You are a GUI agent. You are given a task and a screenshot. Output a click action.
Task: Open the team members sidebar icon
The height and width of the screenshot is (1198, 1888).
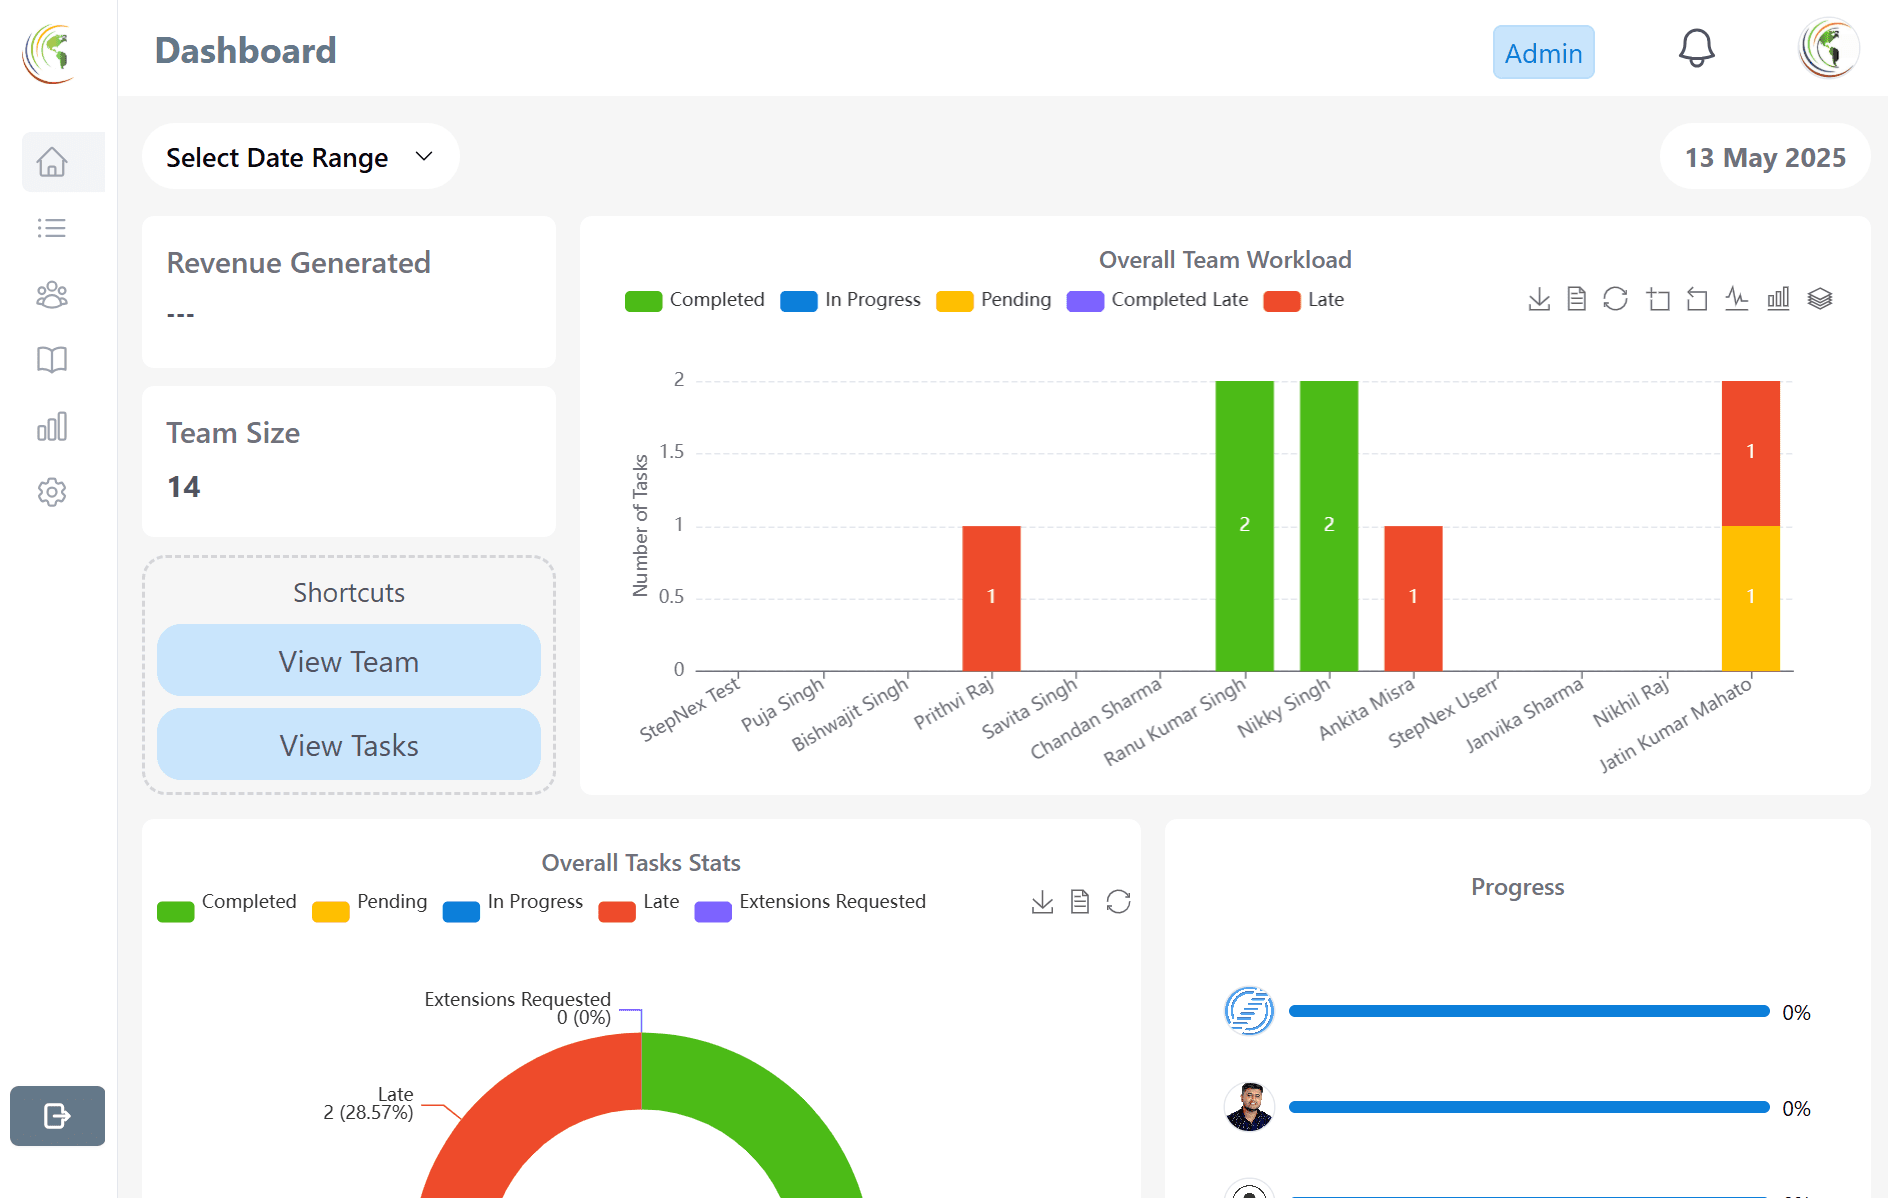point(52,294)
